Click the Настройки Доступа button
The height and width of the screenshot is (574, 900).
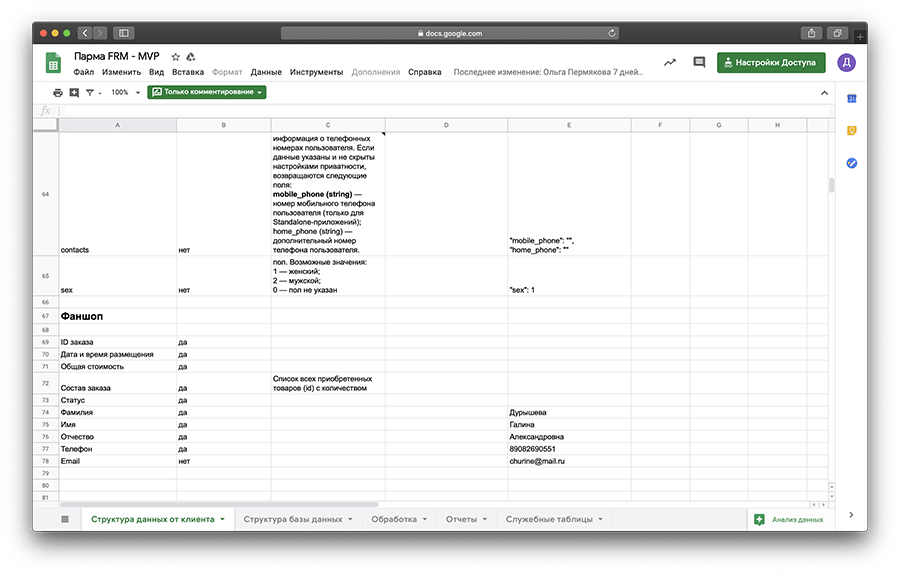tap(771, 63)
